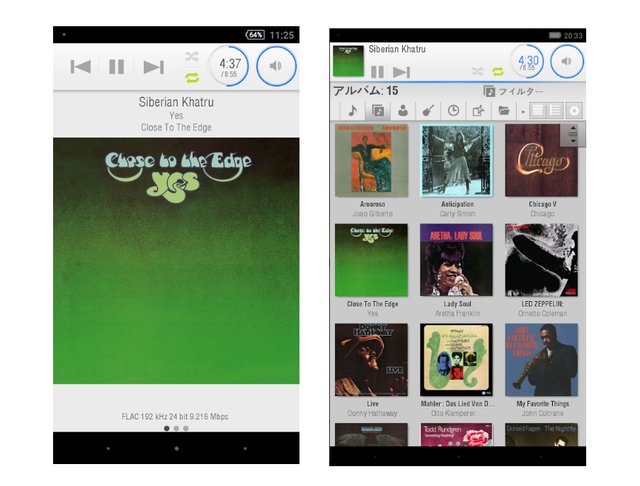Viewport: 640px width, 486px height.
Task: Tap the アルバム: 15 album count heading
Action: [366, 91]
